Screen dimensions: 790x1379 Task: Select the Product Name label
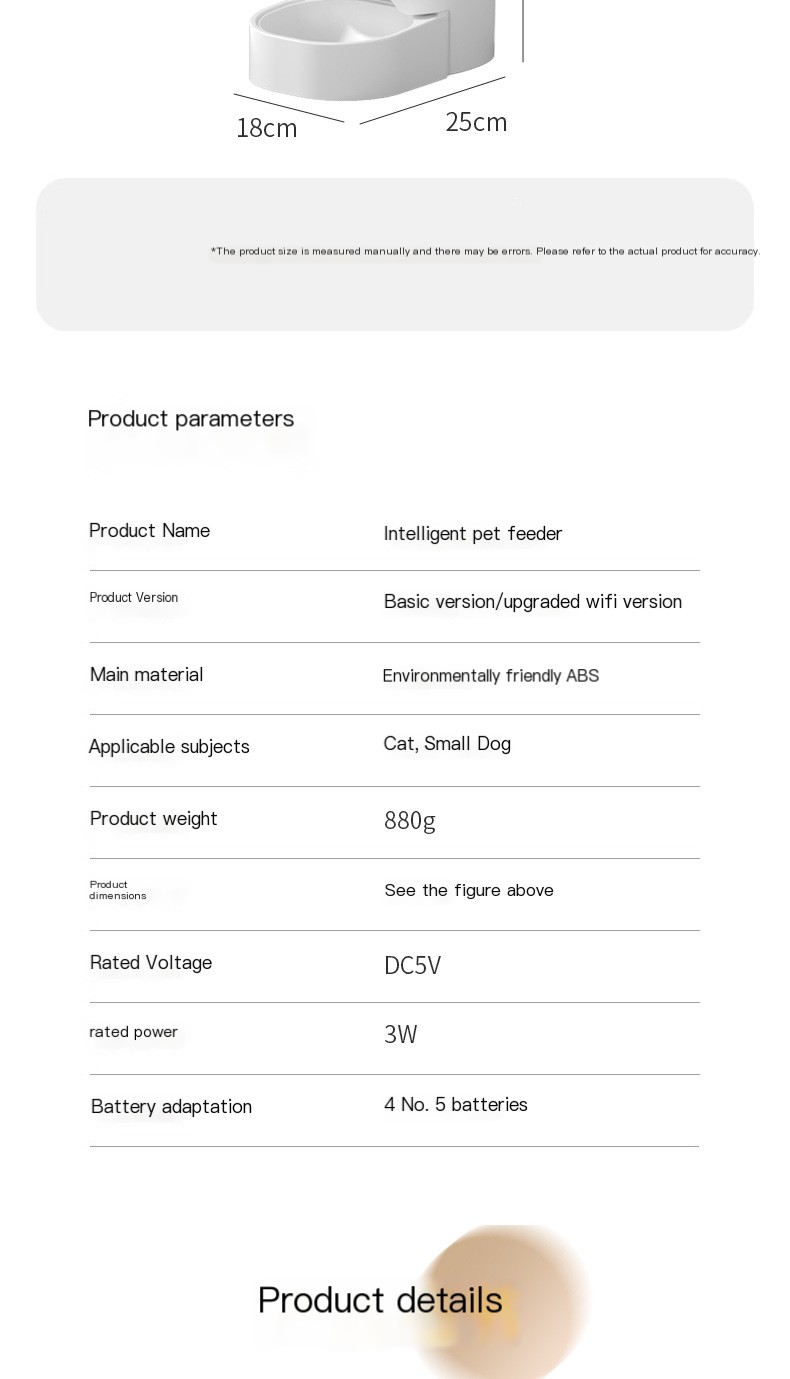150,531
